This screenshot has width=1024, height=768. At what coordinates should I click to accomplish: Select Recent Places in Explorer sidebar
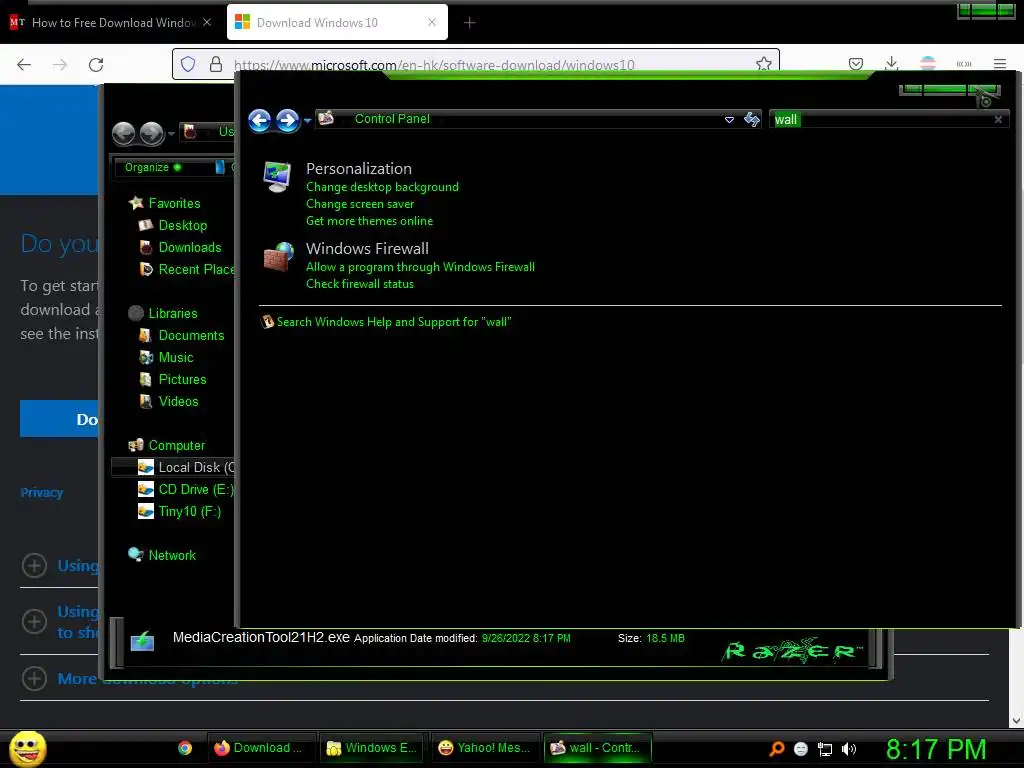pyautogui.click(x=196, y=269)
